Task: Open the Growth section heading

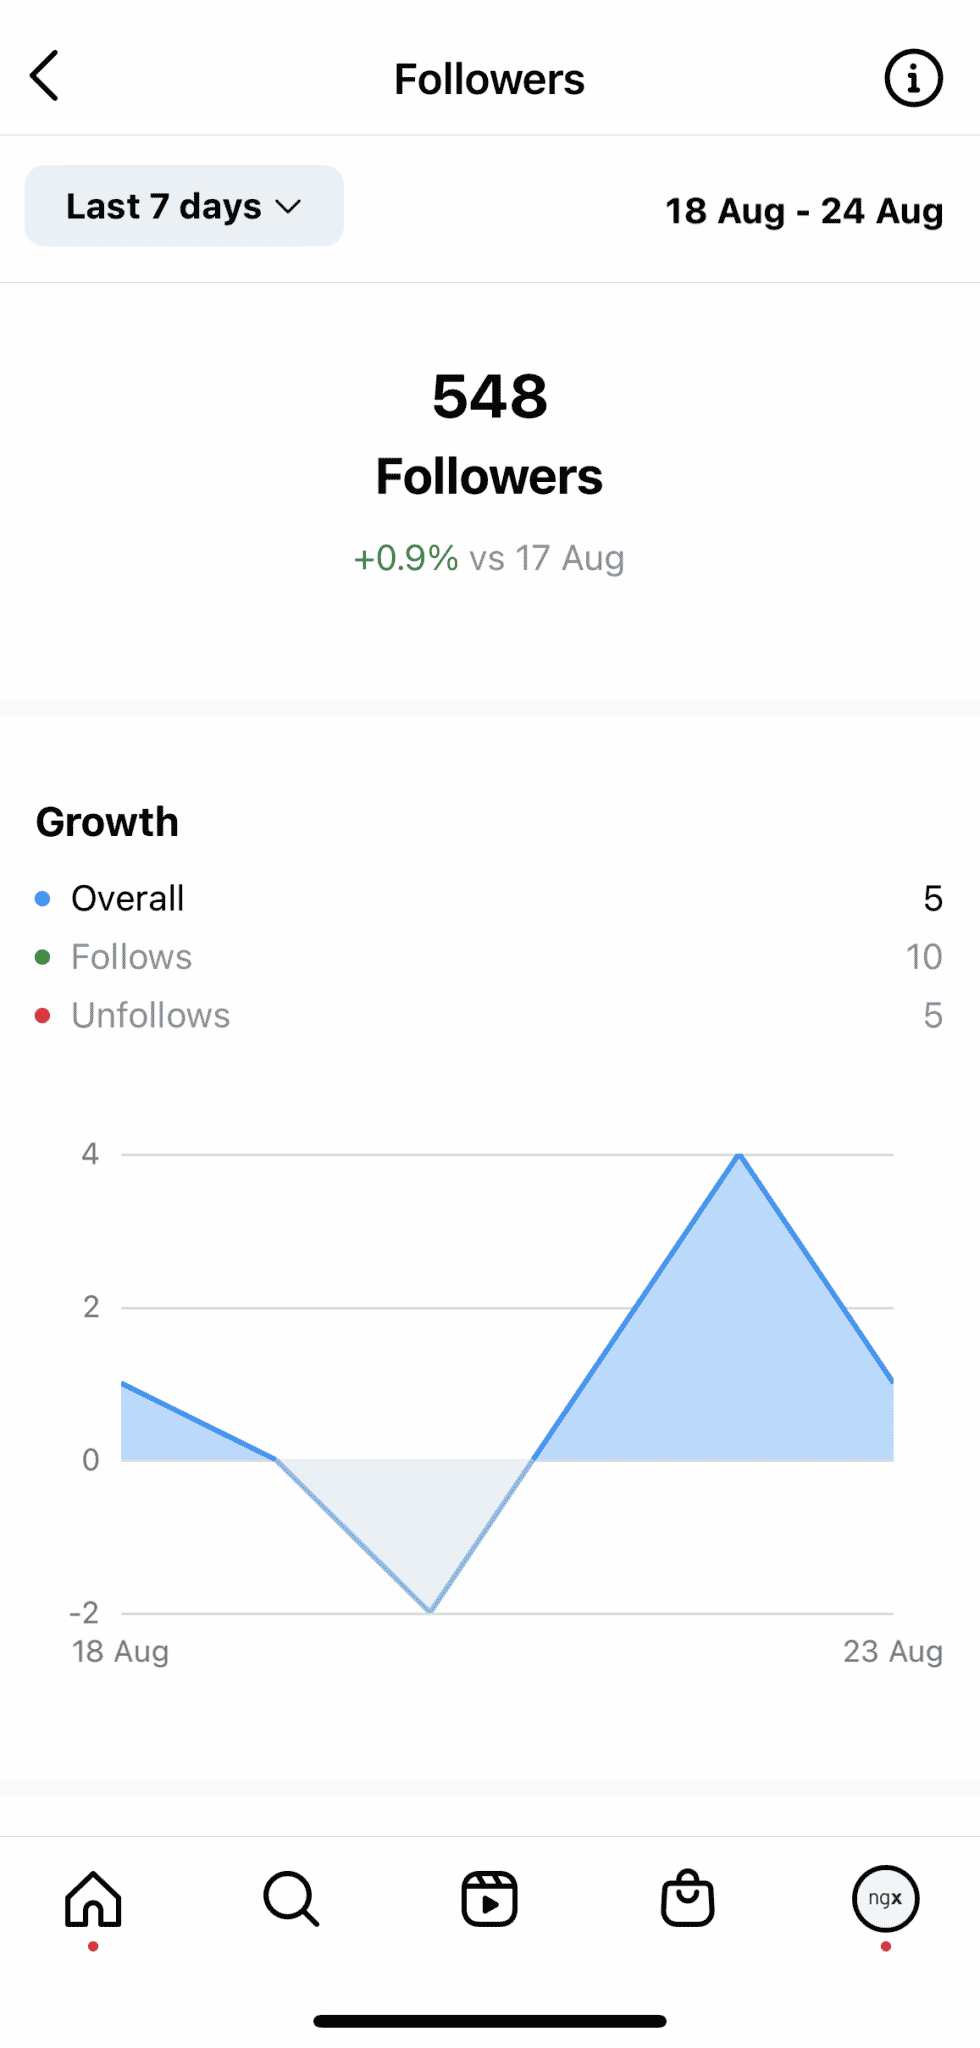Action: coord(107,821)
